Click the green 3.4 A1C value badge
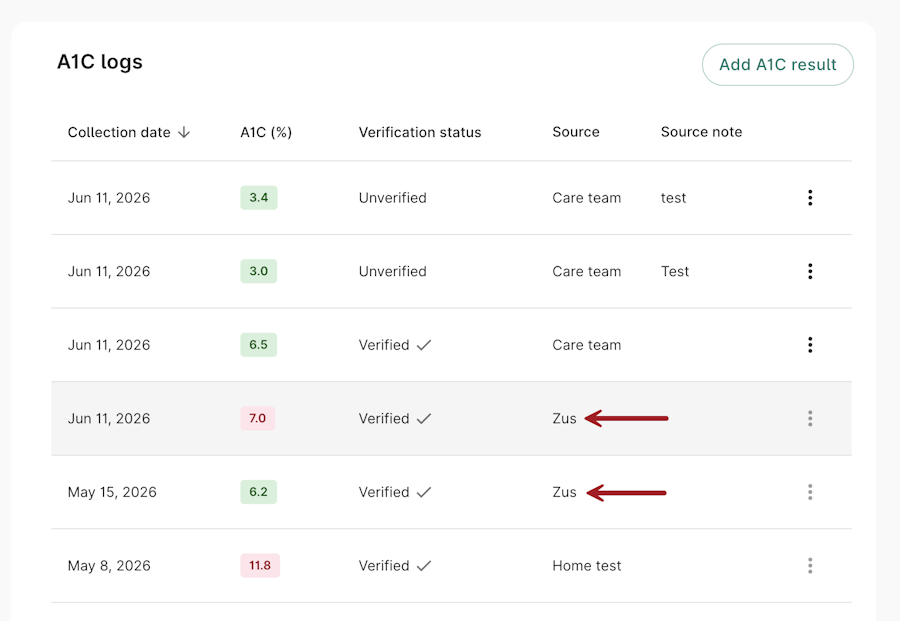 point(259,197)
